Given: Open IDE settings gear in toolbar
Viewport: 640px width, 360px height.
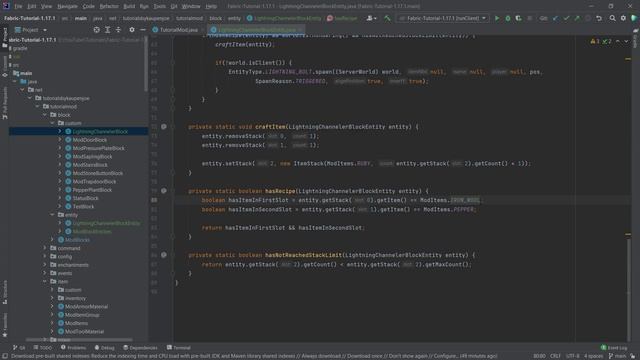Looking at the screenshot, I should click(x=623, y=18).
